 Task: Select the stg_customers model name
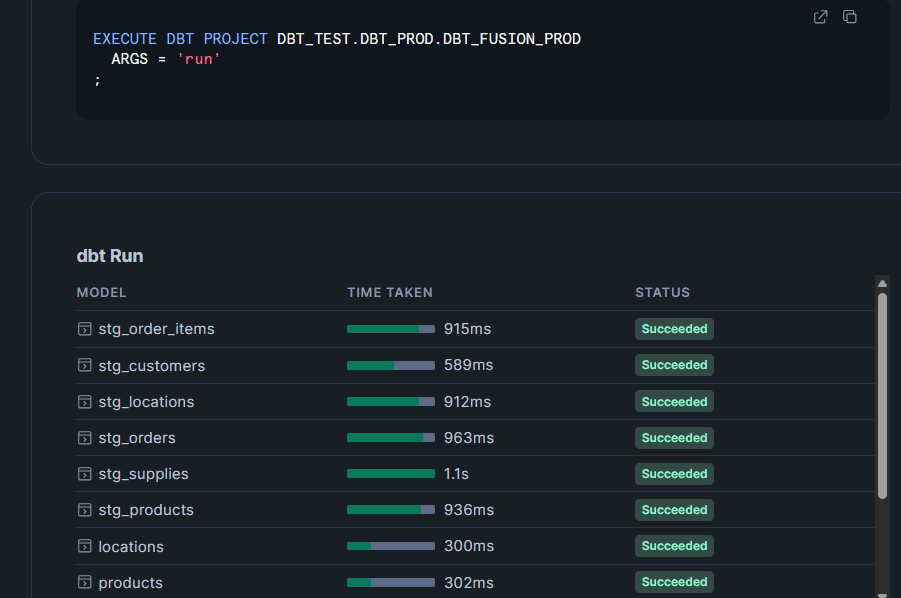[152, 366]
